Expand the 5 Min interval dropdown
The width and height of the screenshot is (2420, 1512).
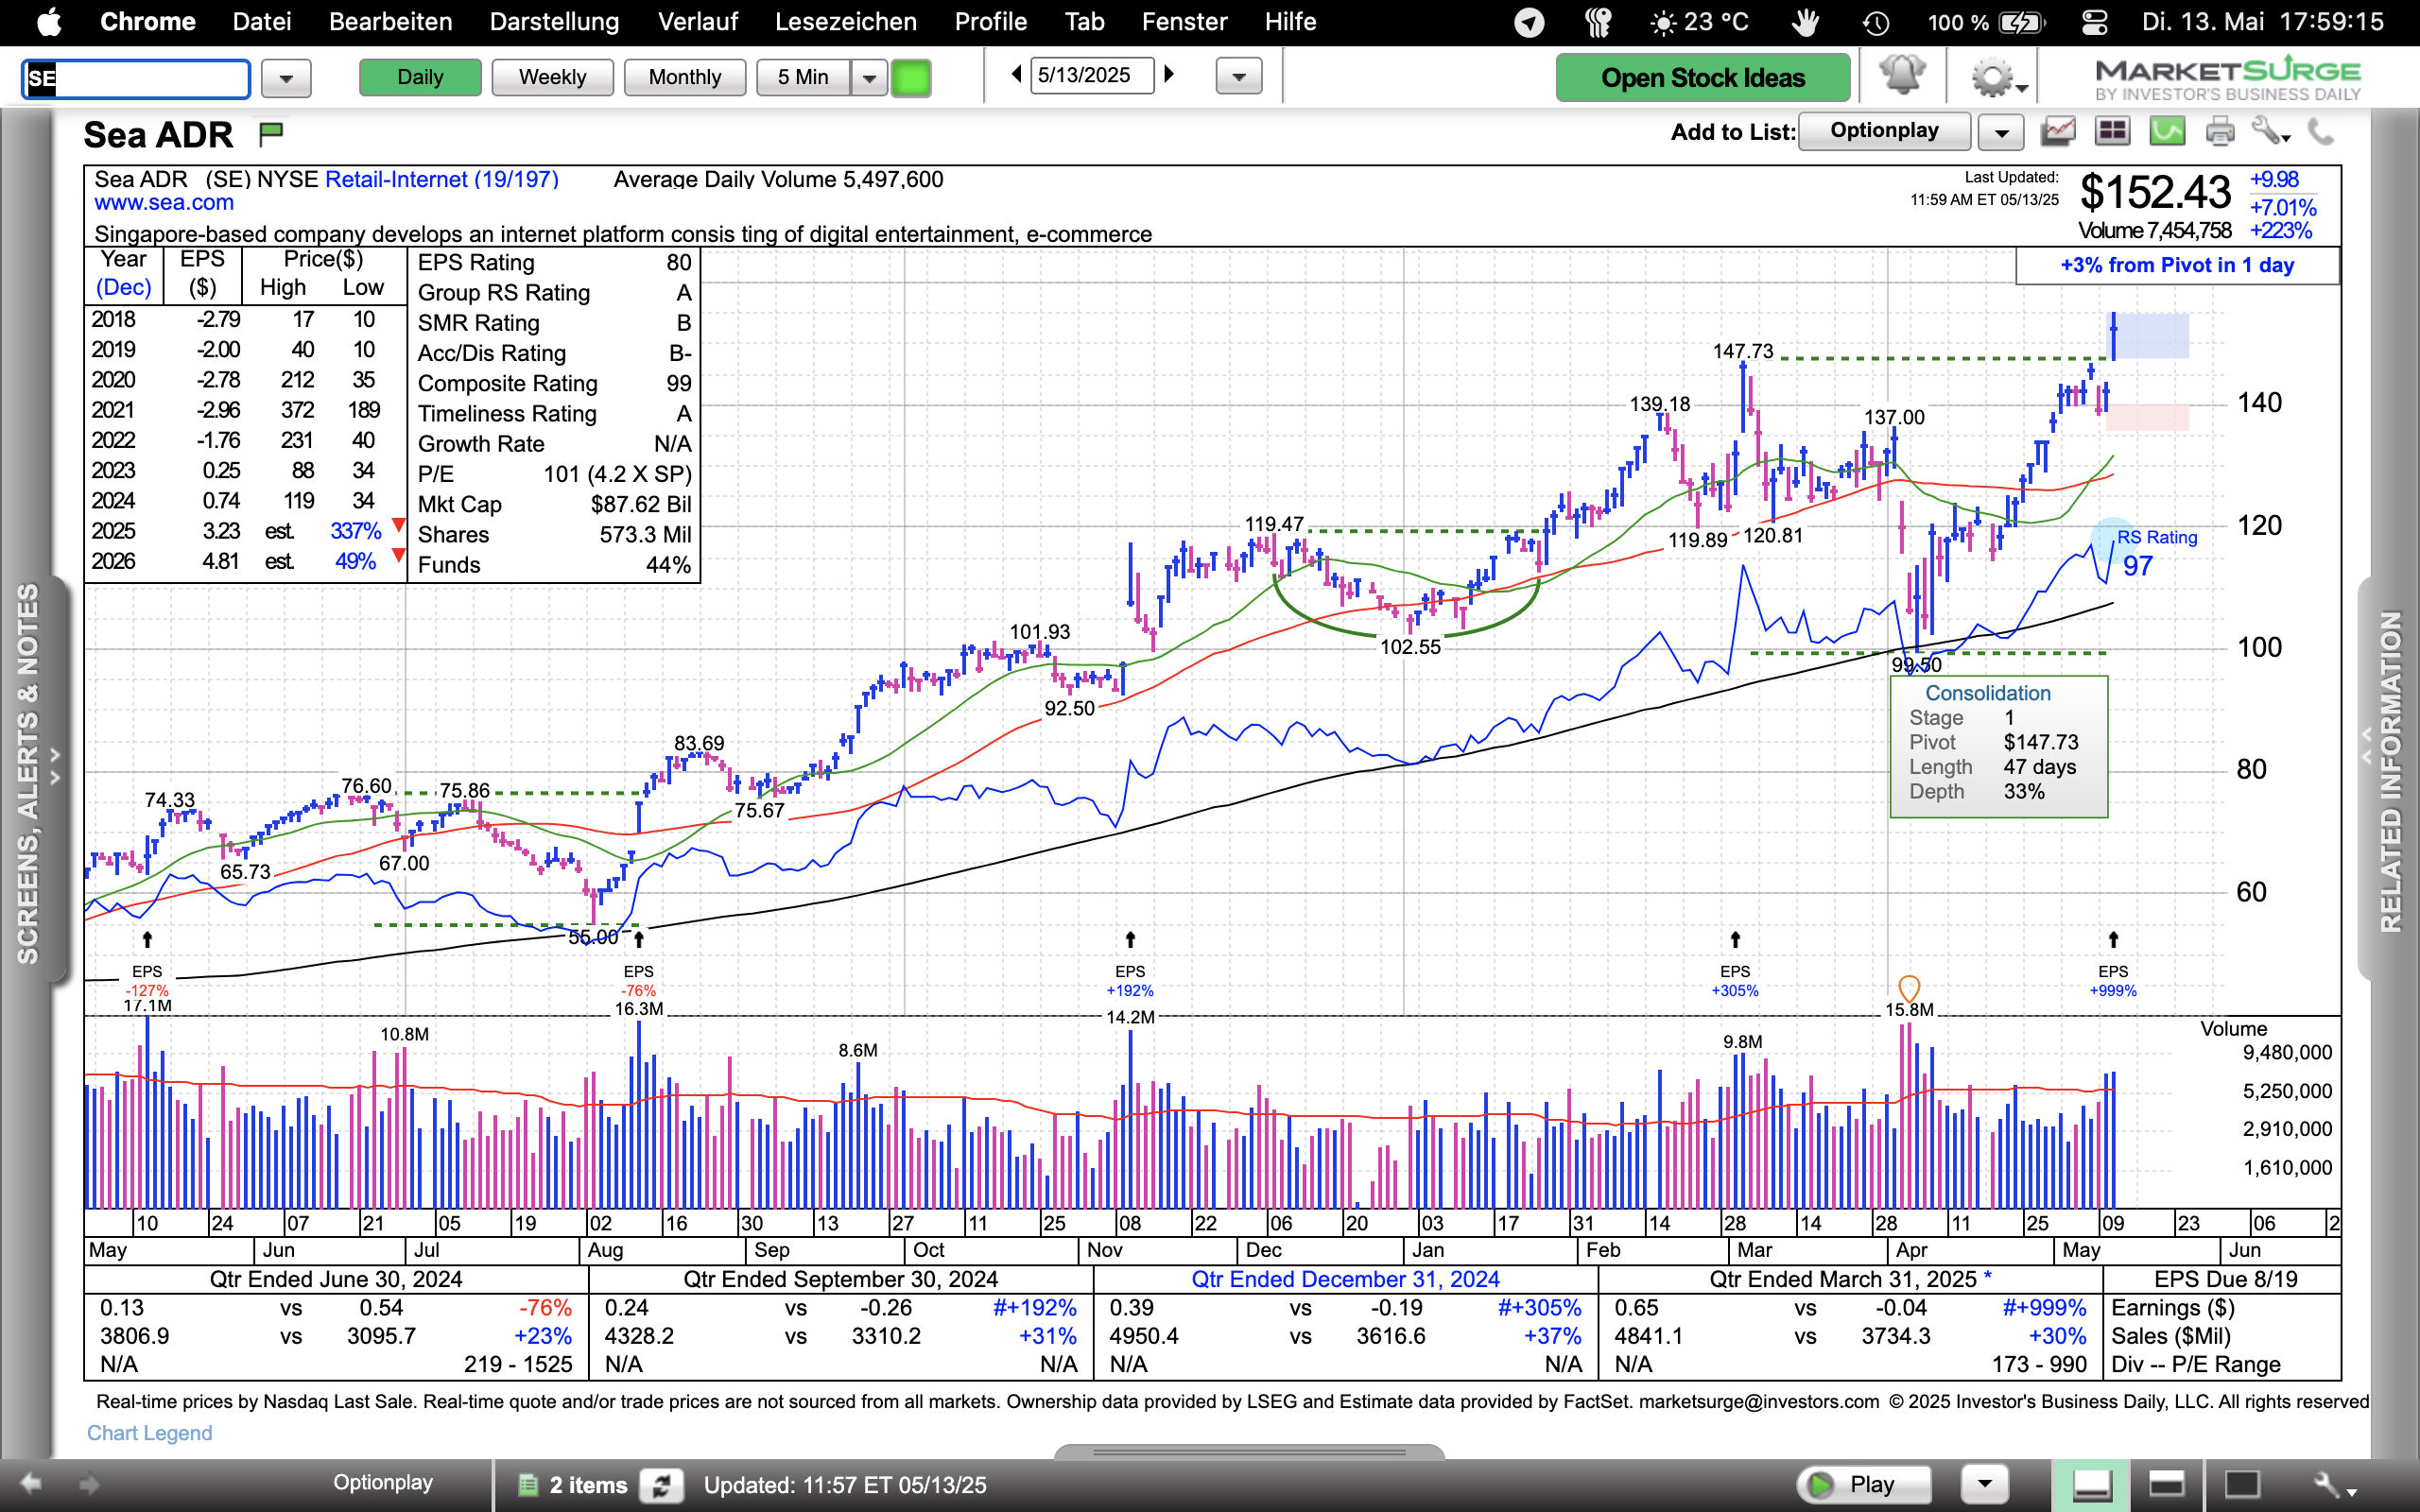pyautogui.click(x=869, y=77)
